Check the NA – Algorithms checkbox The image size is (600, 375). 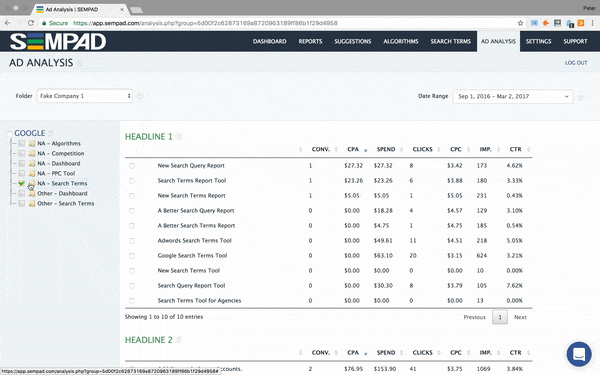point(22,143)
